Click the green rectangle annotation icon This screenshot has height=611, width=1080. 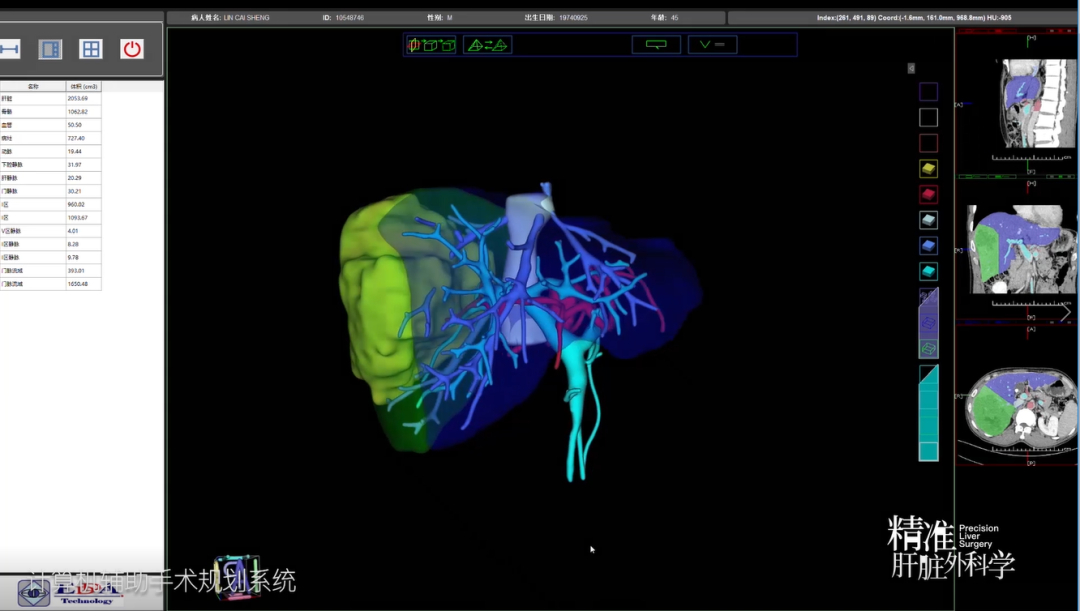pyautogui.click(x=656, y=45)
